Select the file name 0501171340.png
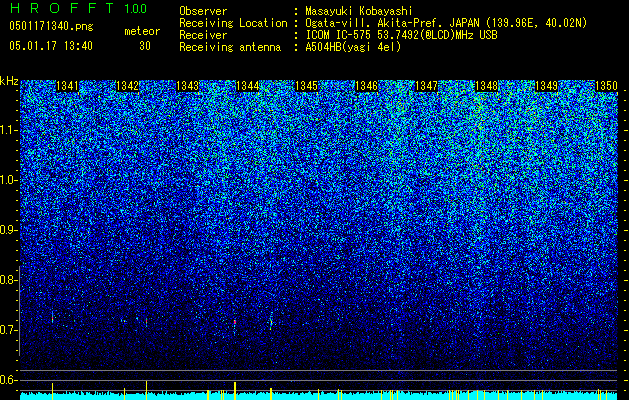The height and width of the screenshot is (400, 629). tap(51, 26)
